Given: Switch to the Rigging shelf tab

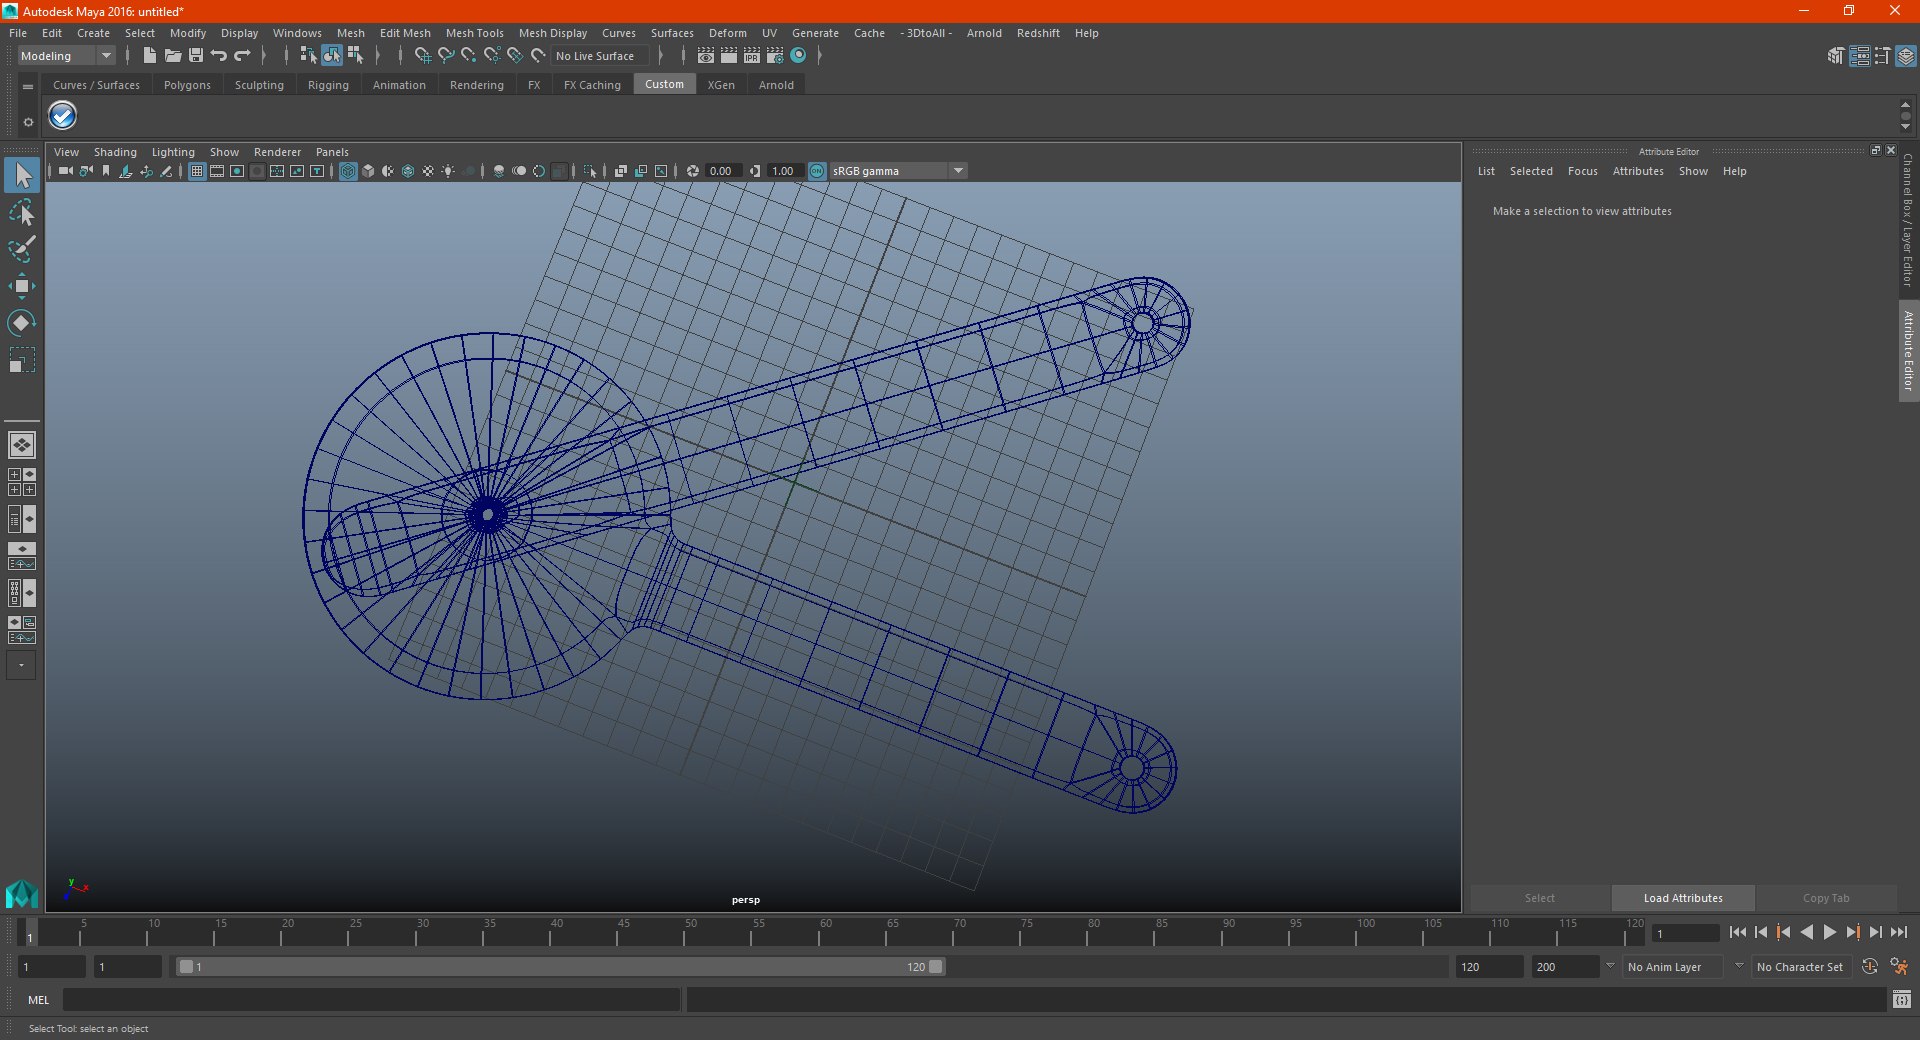Looking at the screenshot, I should pos(328,85).
